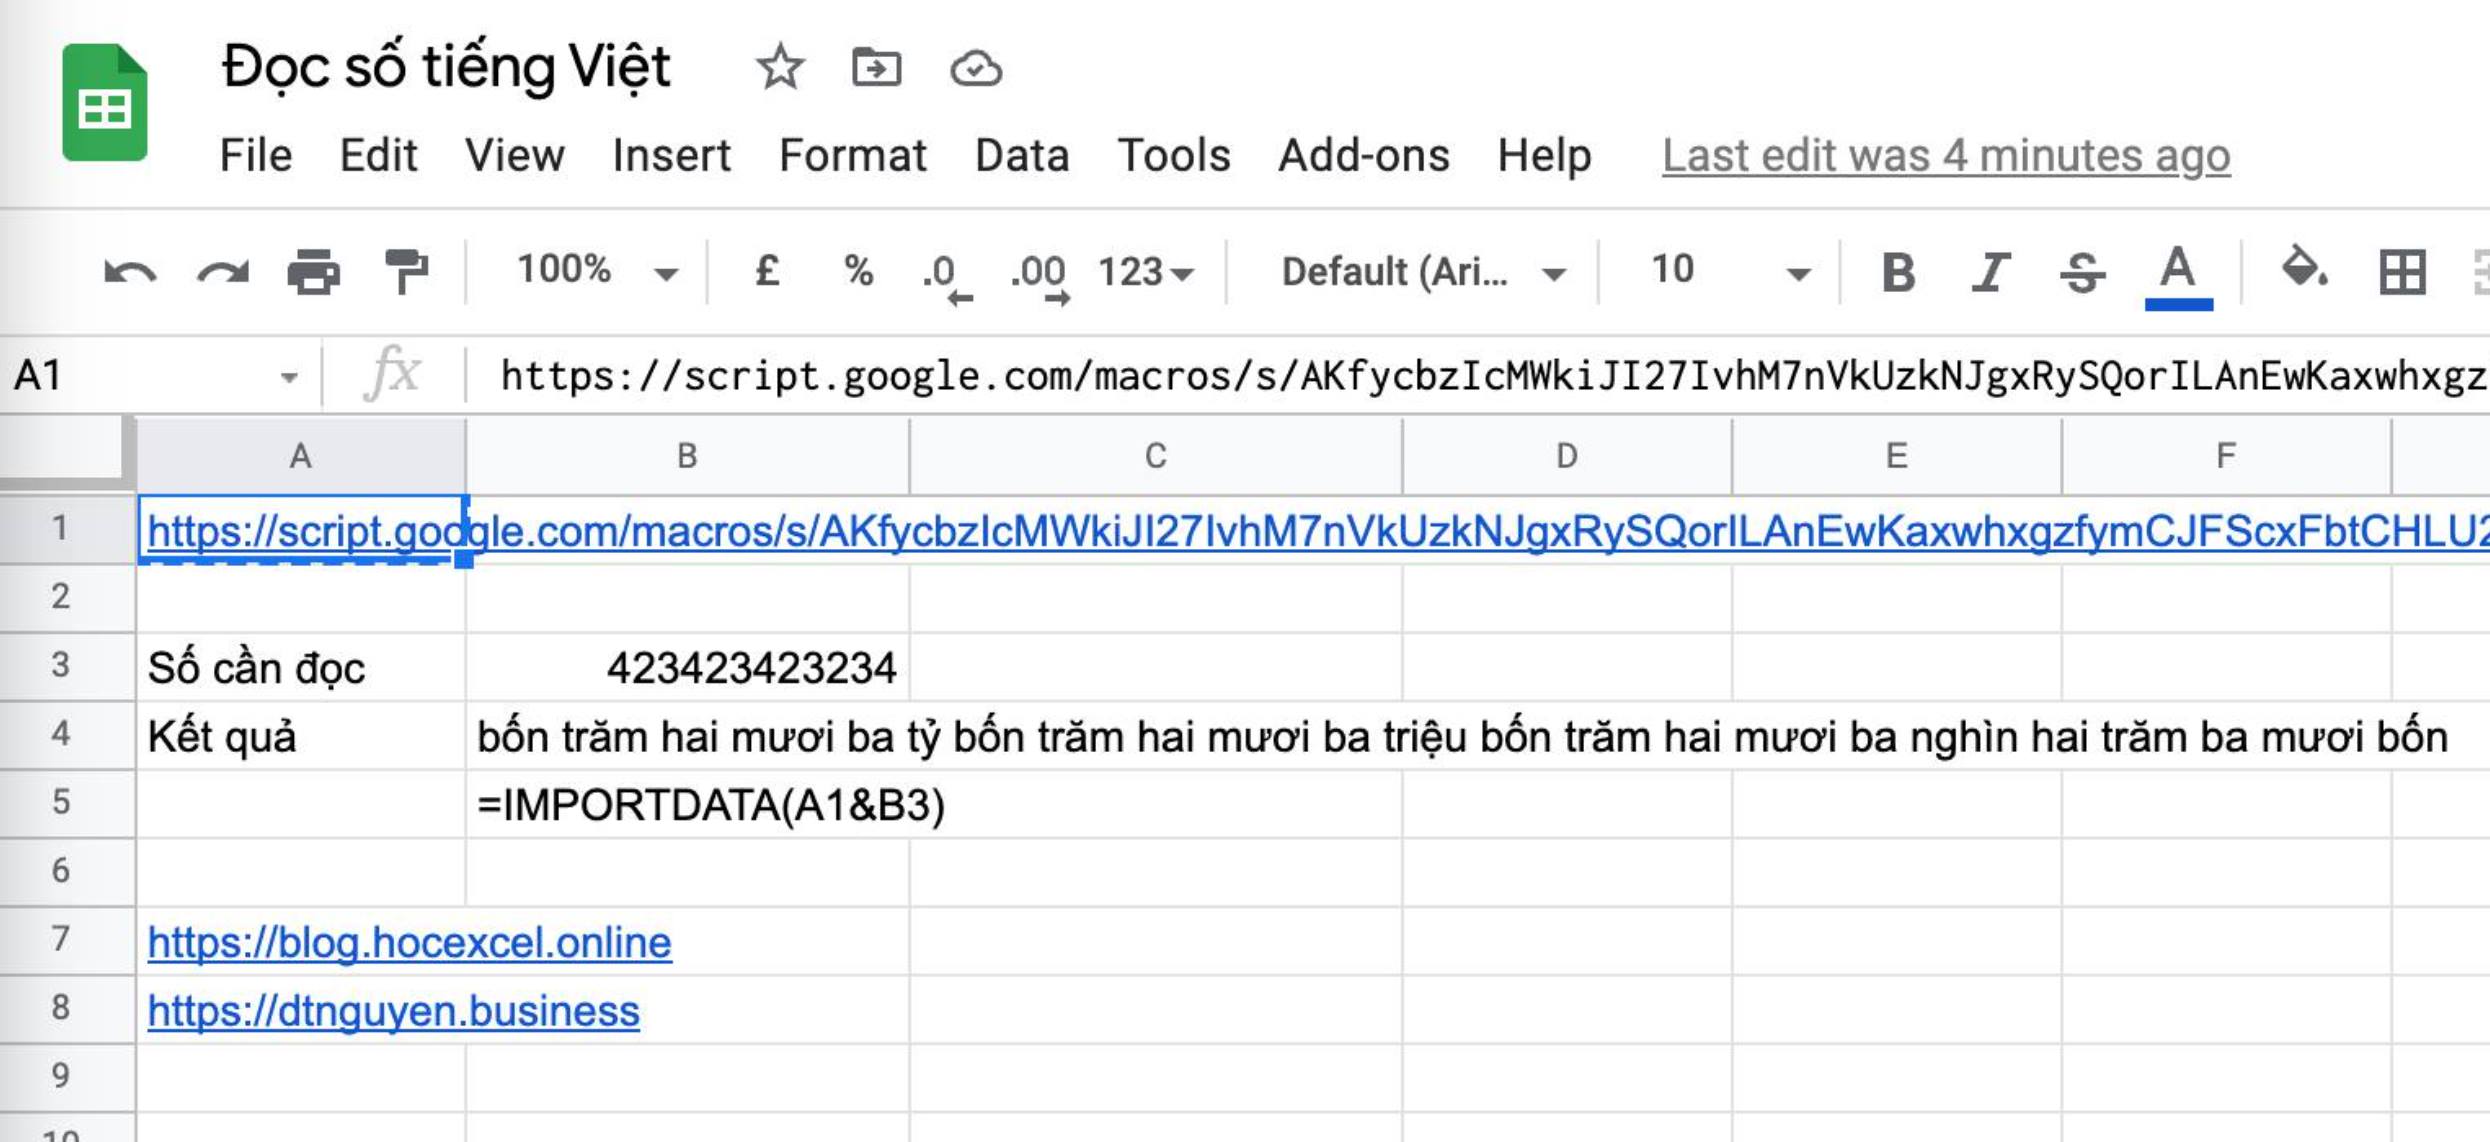Screen dimensions: 2490x1142
Task: Click the cloud document status icon
Action: point(975,68)
